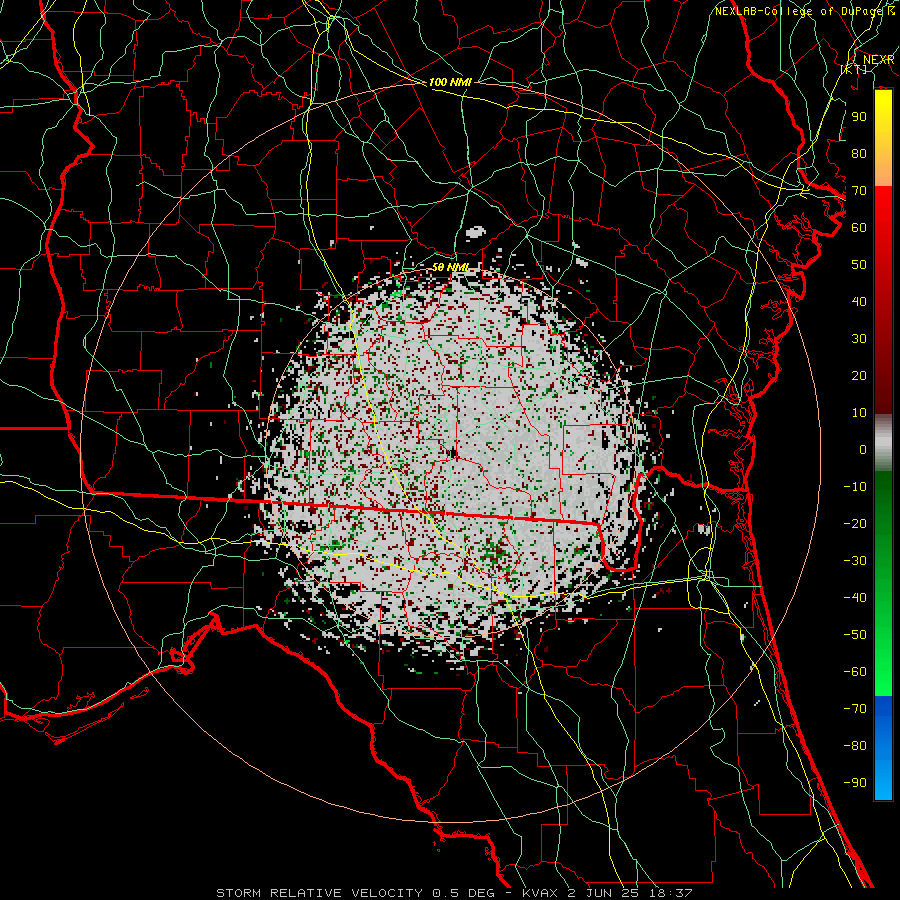Click the positive 90 scale label

point(859,117)
